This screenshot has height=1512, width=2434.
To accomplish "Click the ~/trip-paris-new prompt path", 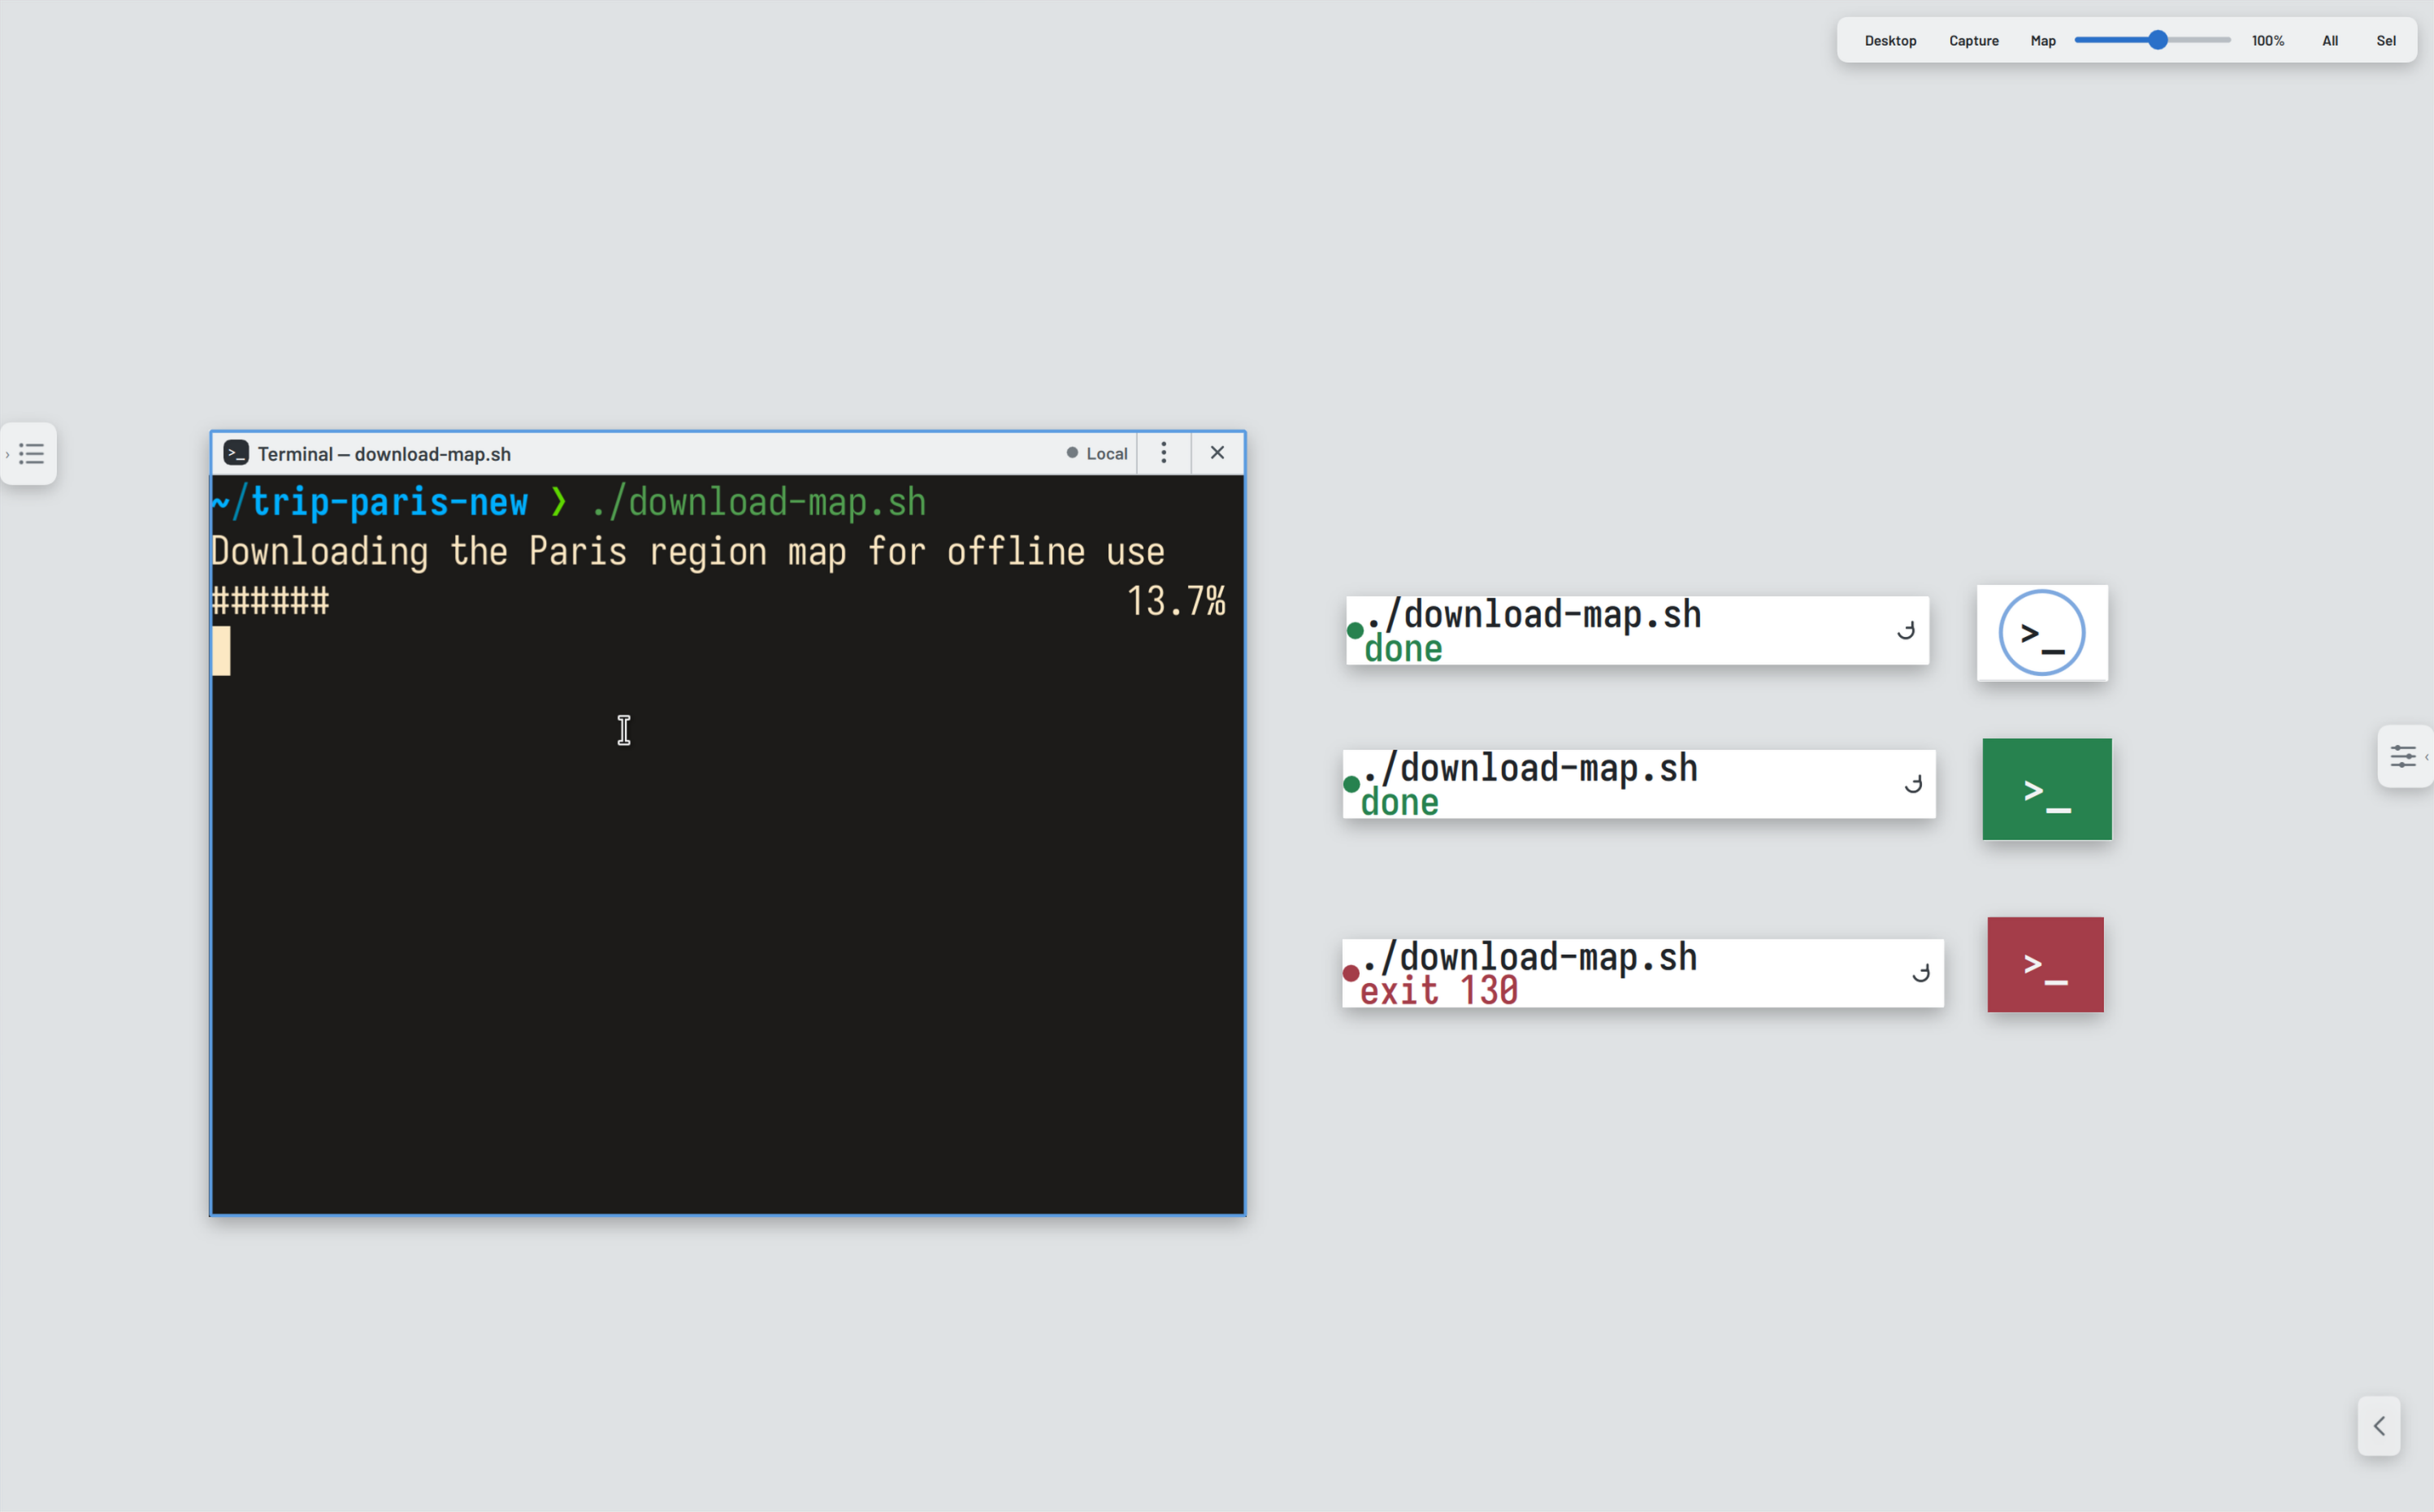I will click(369, 502).
